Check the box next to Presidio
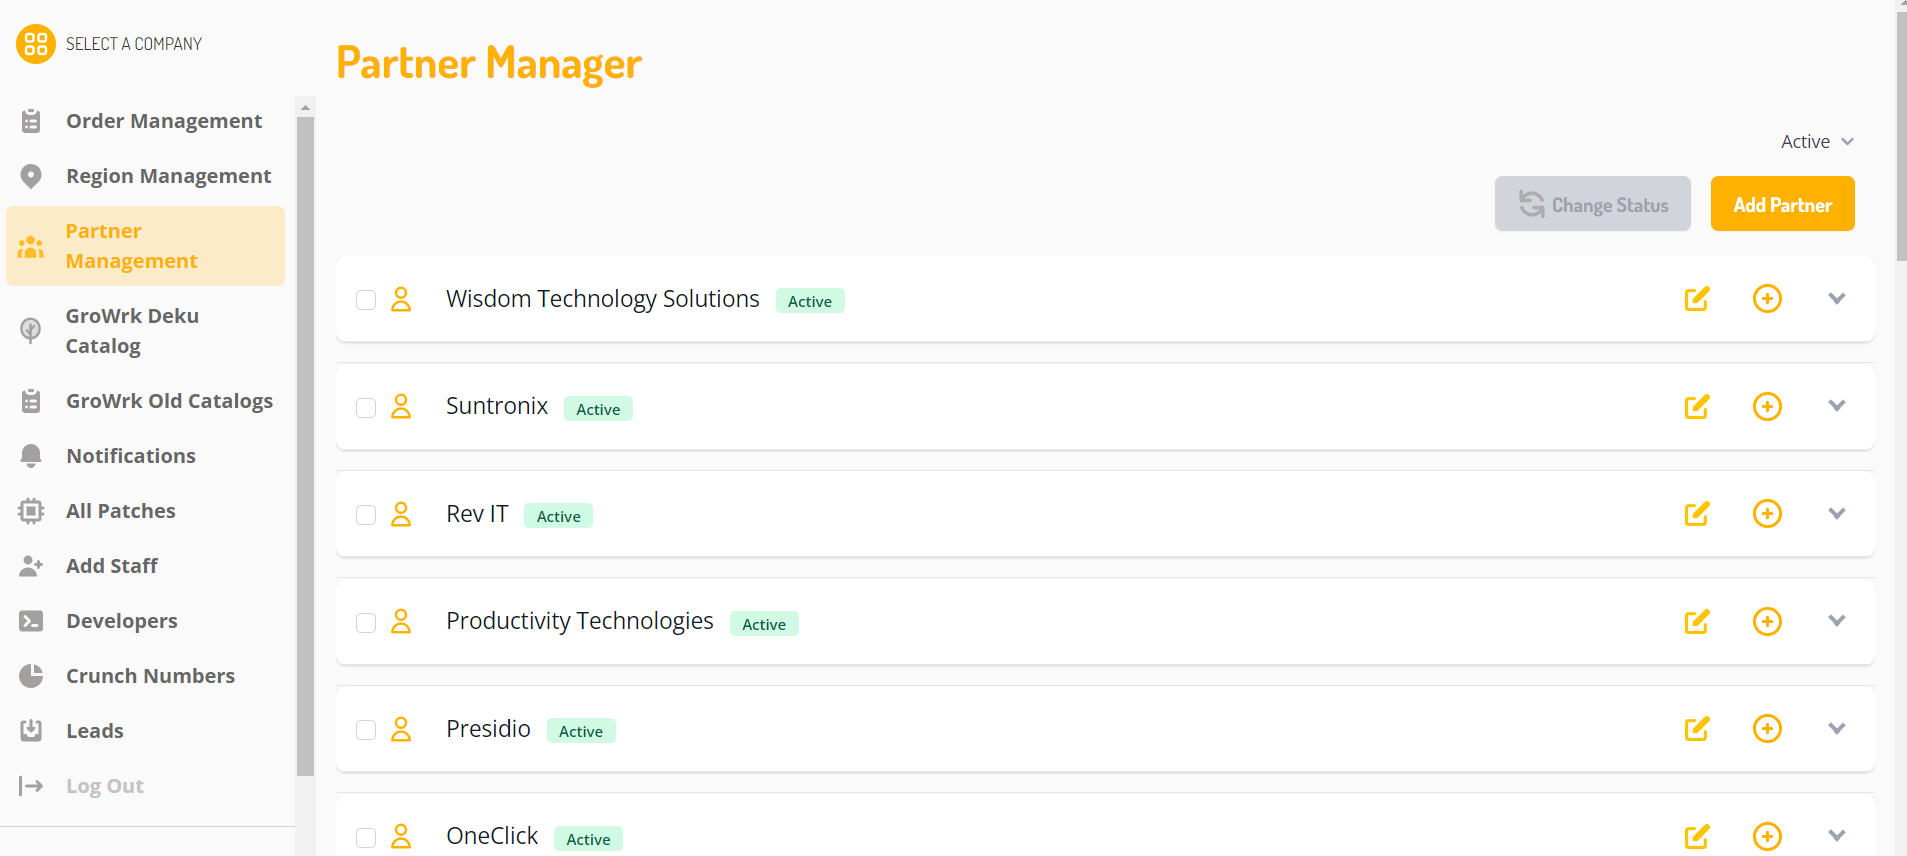1907x856 pixels. pyautogui.click(x=366, y=730)
